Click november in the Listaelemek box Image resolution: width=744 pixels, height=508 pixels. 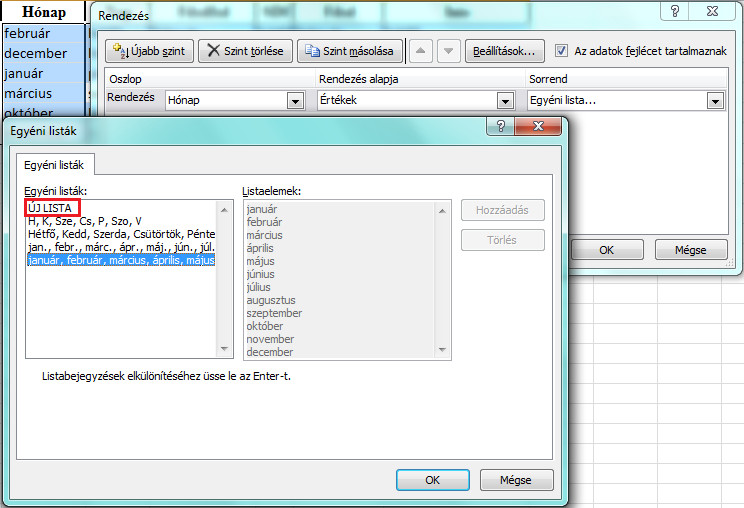pos(270,339)
